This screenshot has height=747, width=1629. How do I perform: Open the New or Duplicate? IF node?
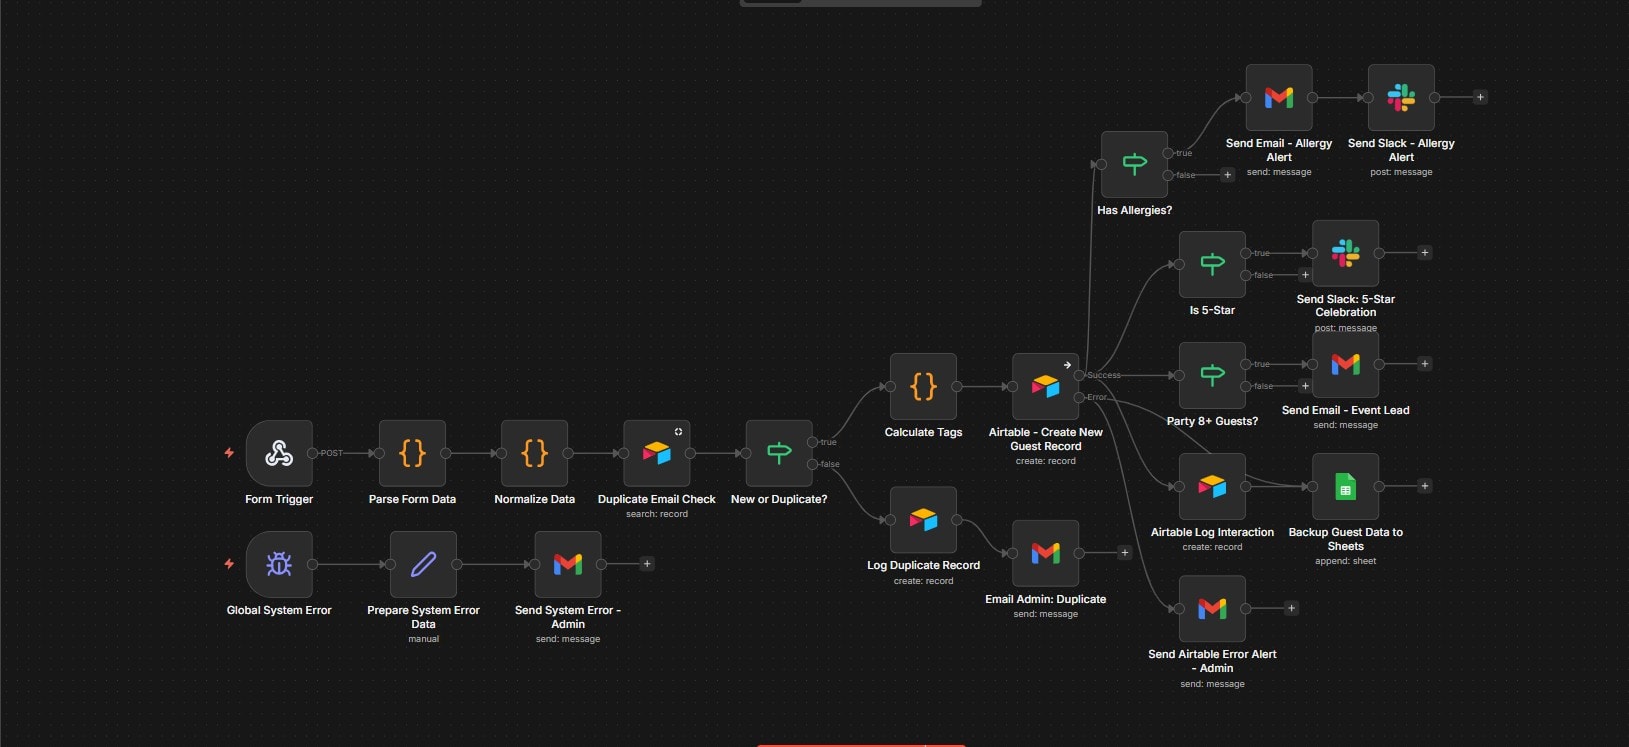tap(779, 453)
